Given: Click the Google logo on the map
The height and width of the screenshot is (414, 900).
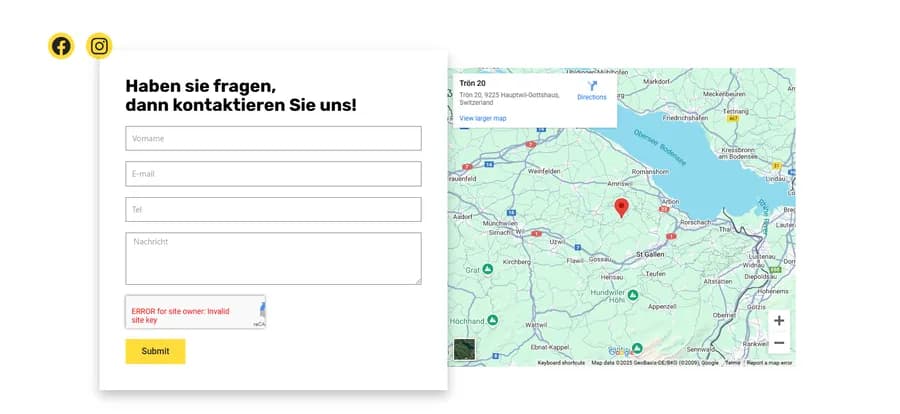Looking at the screenshot, I should point(620,352).
